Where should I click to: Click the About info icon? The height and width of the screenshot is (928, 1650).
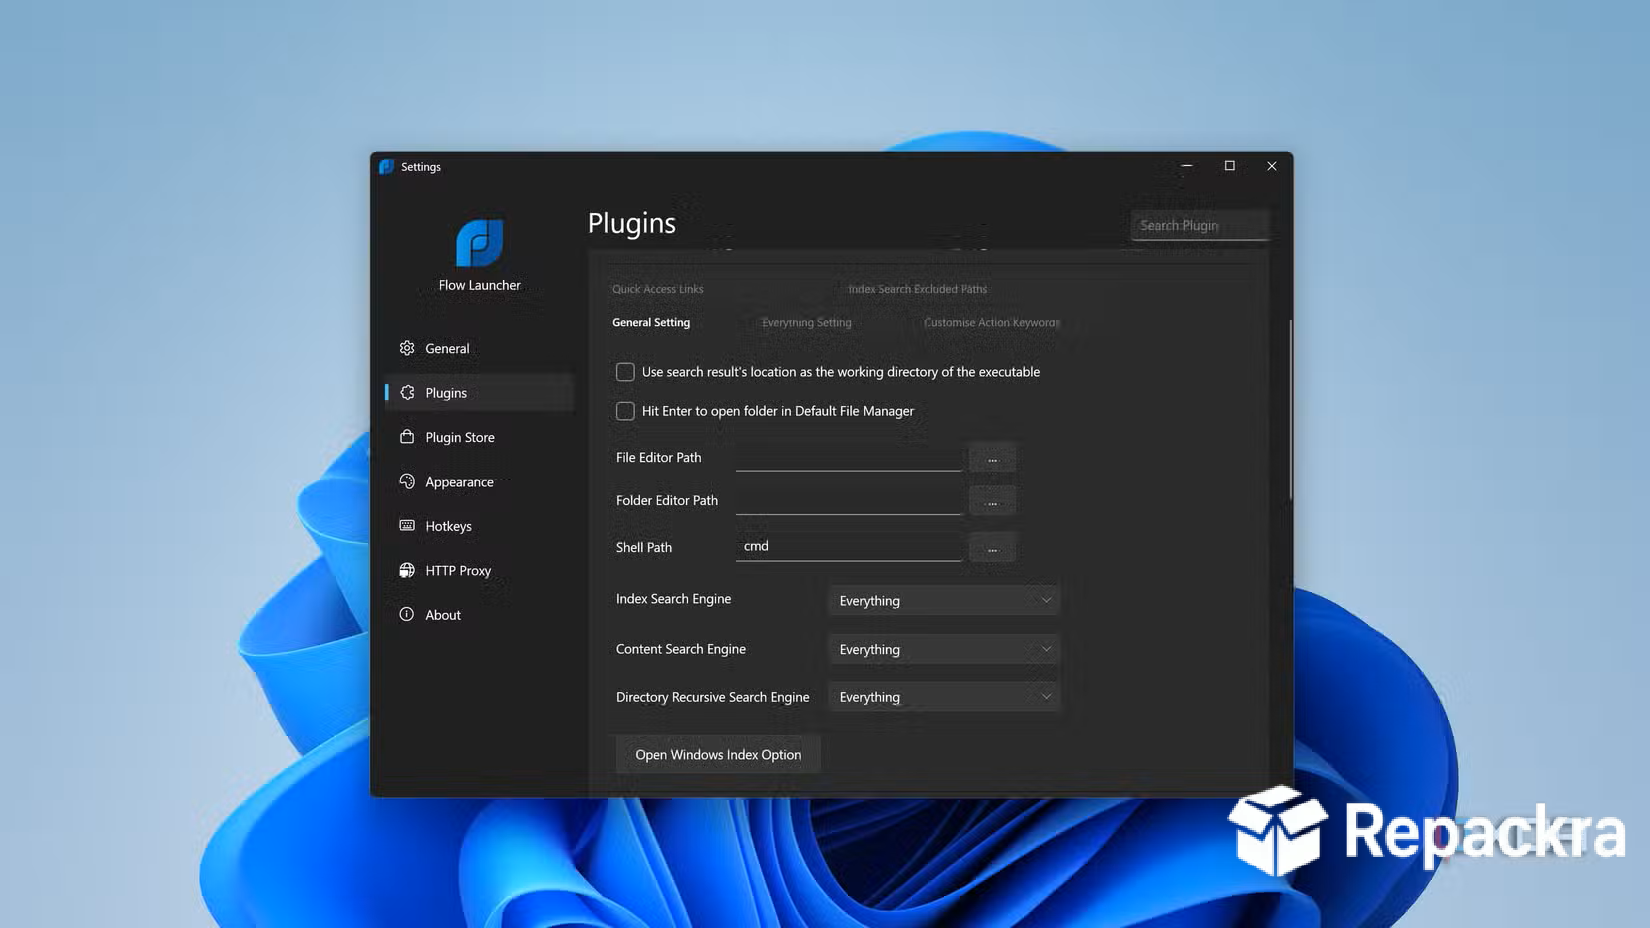(x=407, y=614)
